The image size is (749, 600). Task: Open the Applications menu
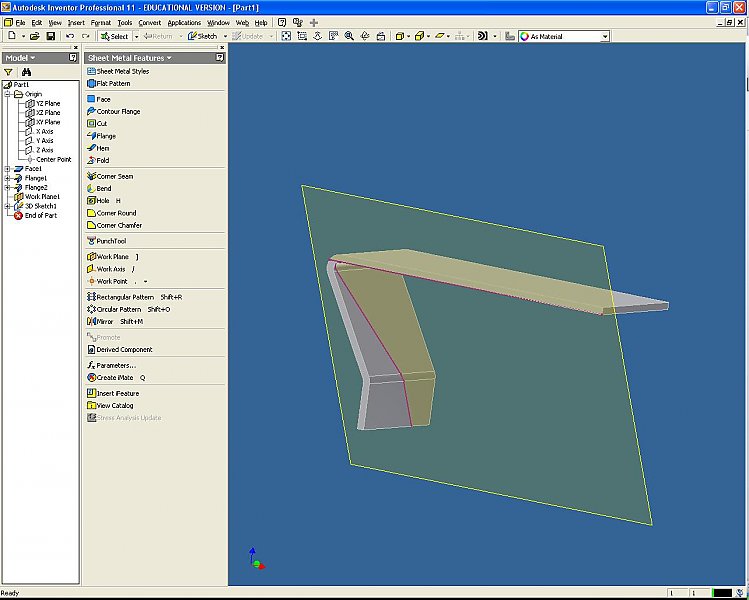[x=184, y=22]
